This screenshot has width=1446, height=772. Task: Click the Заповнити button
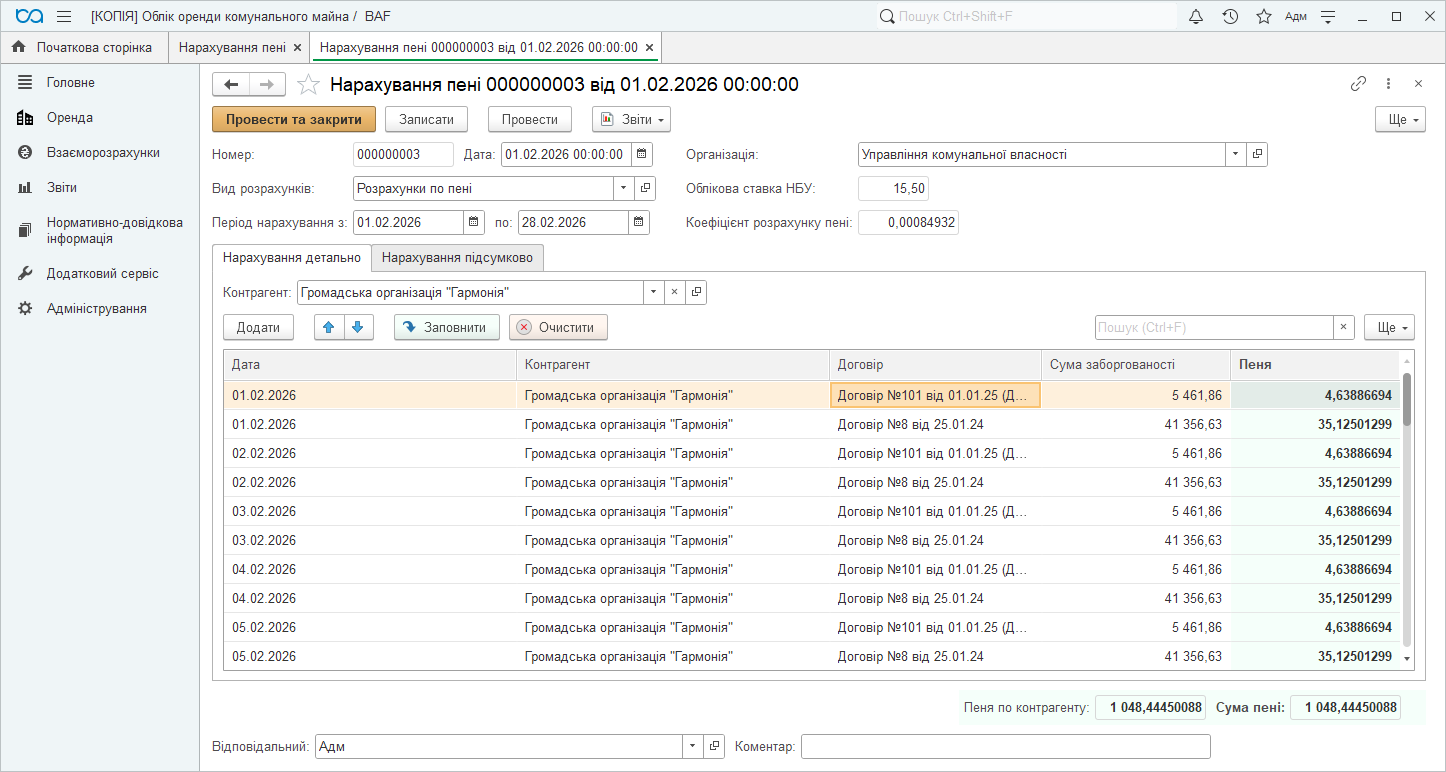[x=446, y=327]
